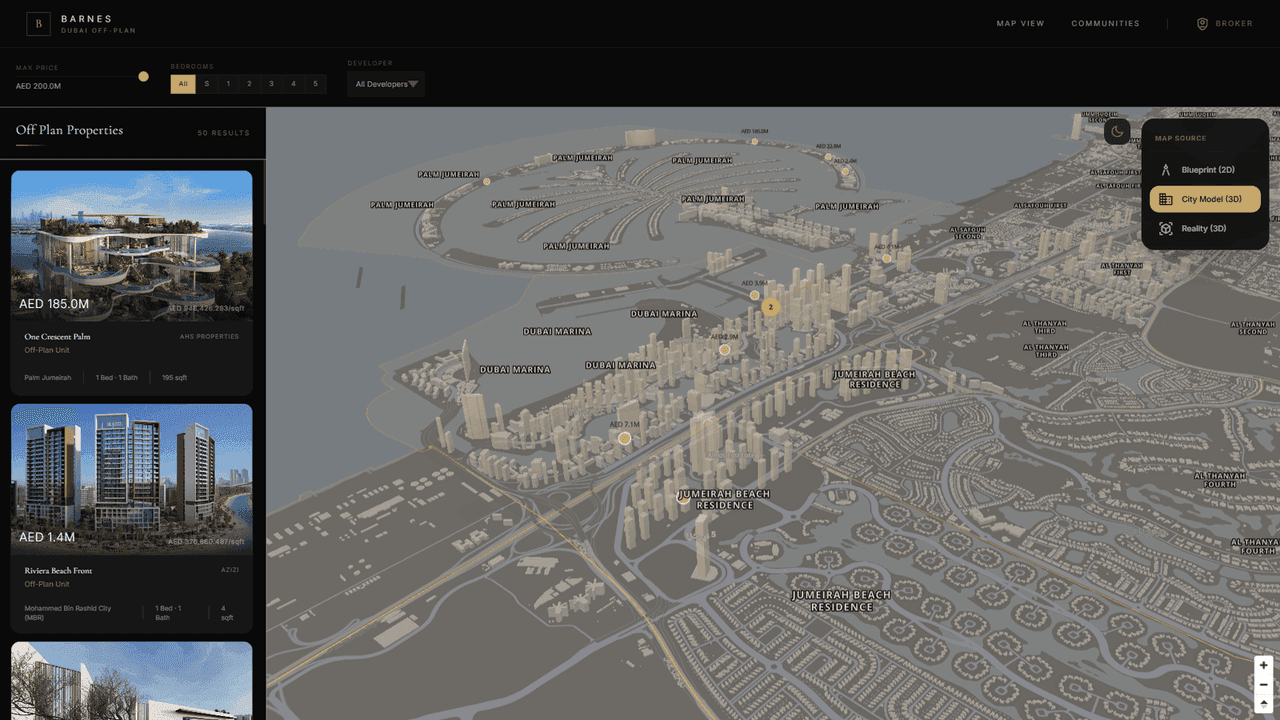Viewport: 1280px width, 720px height.
Task: Click the Barnes "B" logo icon
Action: [x=38, y=23]
